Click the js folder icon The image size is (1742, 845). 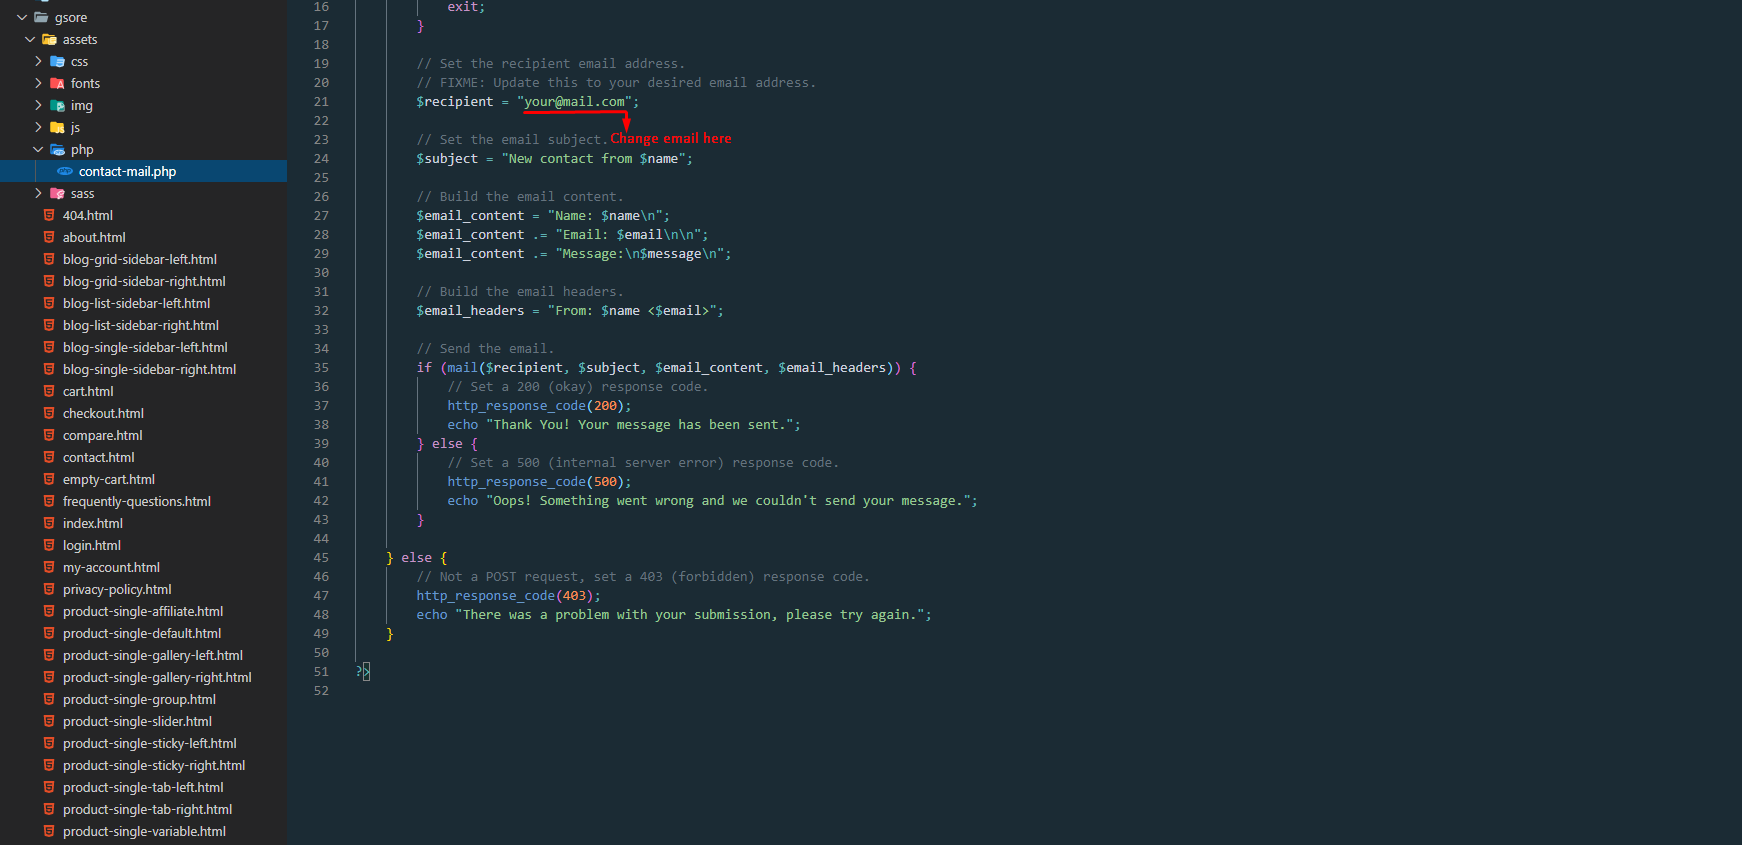pos(58,128)
